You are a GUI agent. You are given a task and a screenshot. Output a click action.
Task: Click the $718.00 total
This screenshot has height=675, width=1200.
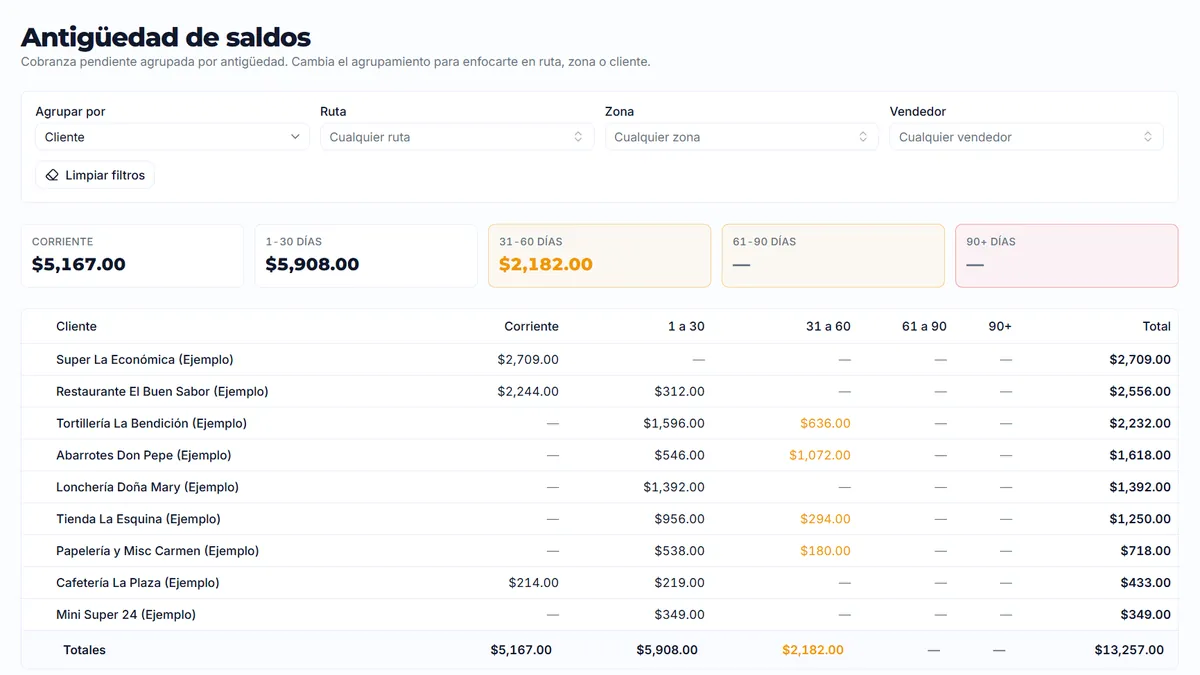click(x=1146, y=552)
